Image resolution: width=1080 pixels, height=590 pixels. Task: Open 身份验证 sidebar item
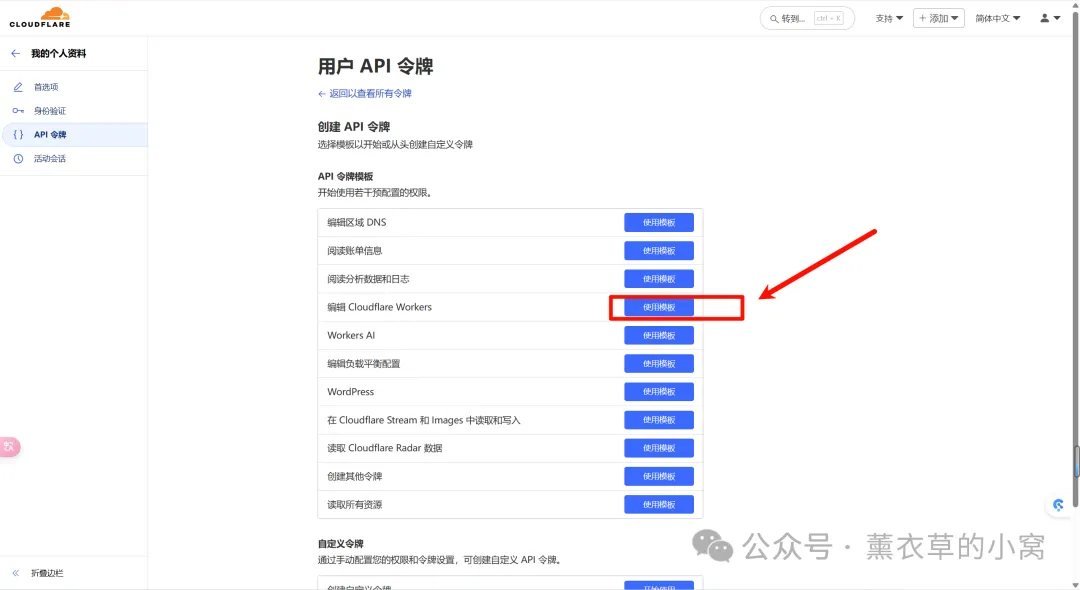[50, 111]
